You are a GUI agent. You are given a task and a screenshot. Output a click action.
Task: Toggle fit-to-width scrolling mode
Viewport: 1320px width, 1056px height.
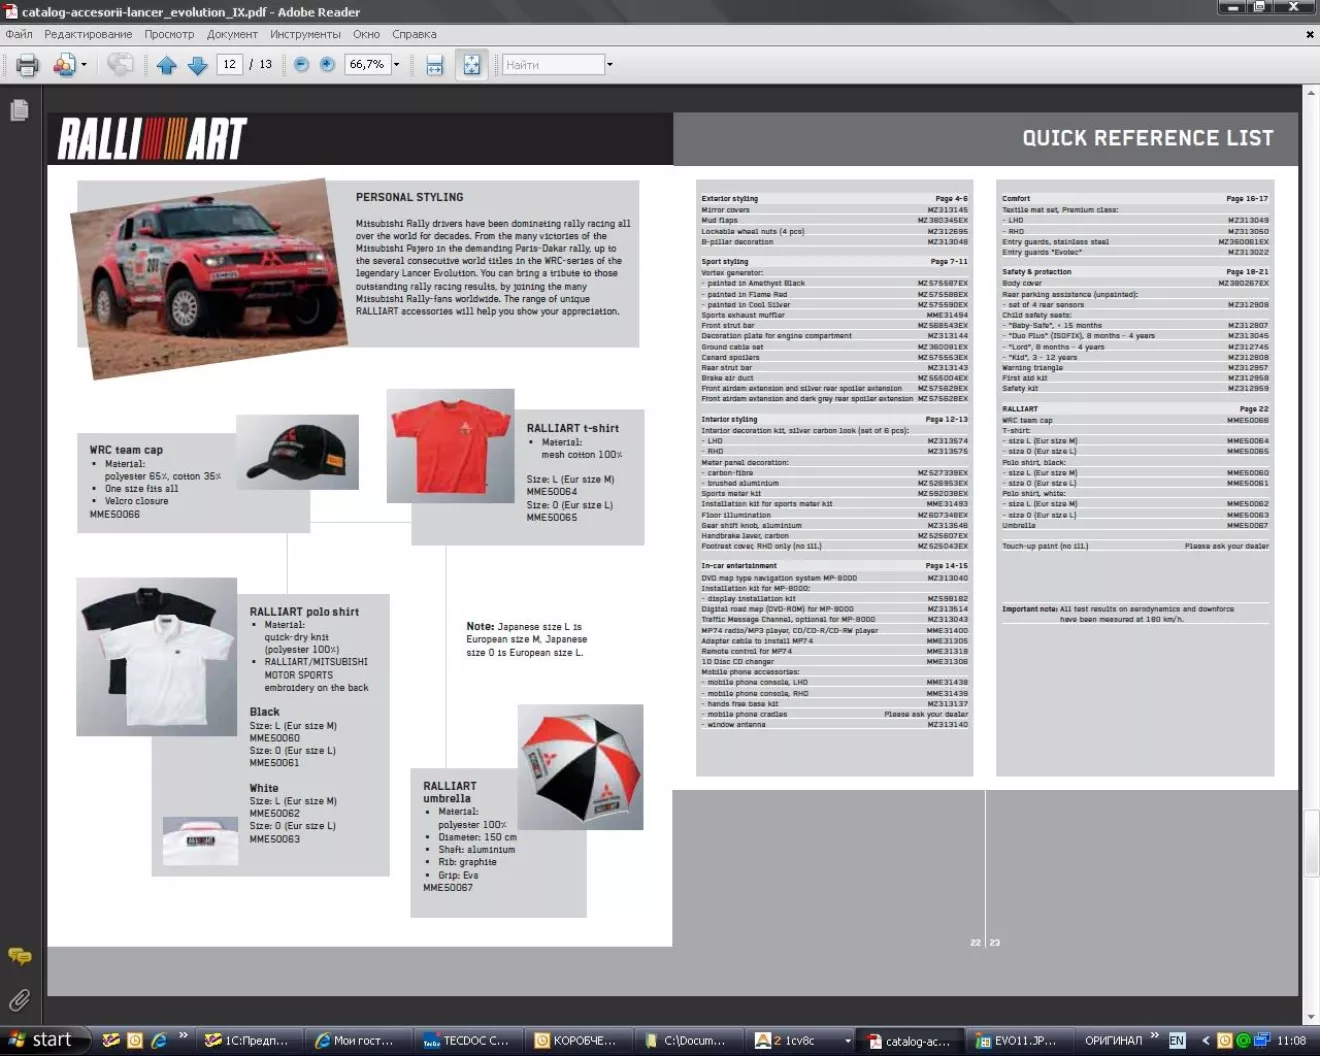pyautogui.click(x=435, y=65)
